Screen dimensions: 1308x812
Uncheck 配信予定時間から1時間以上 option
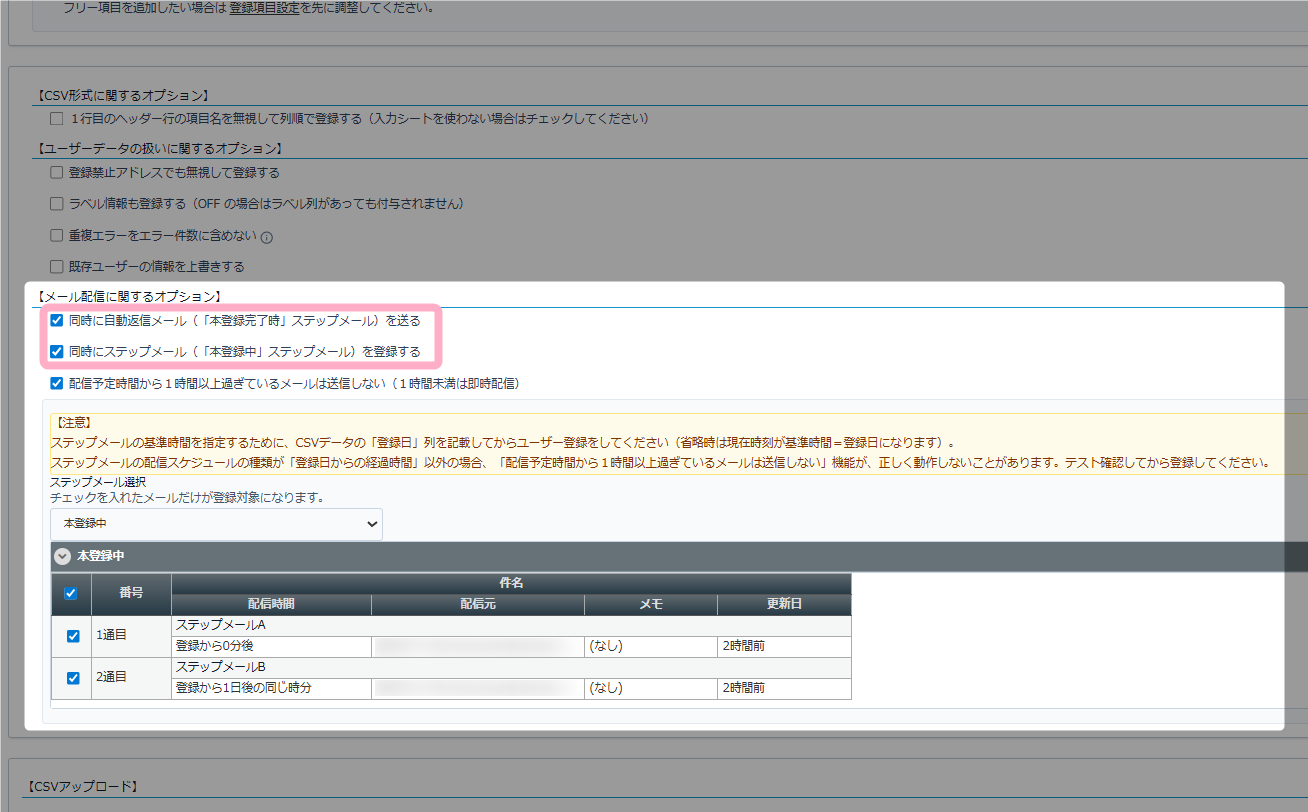(x=57, y=383)
